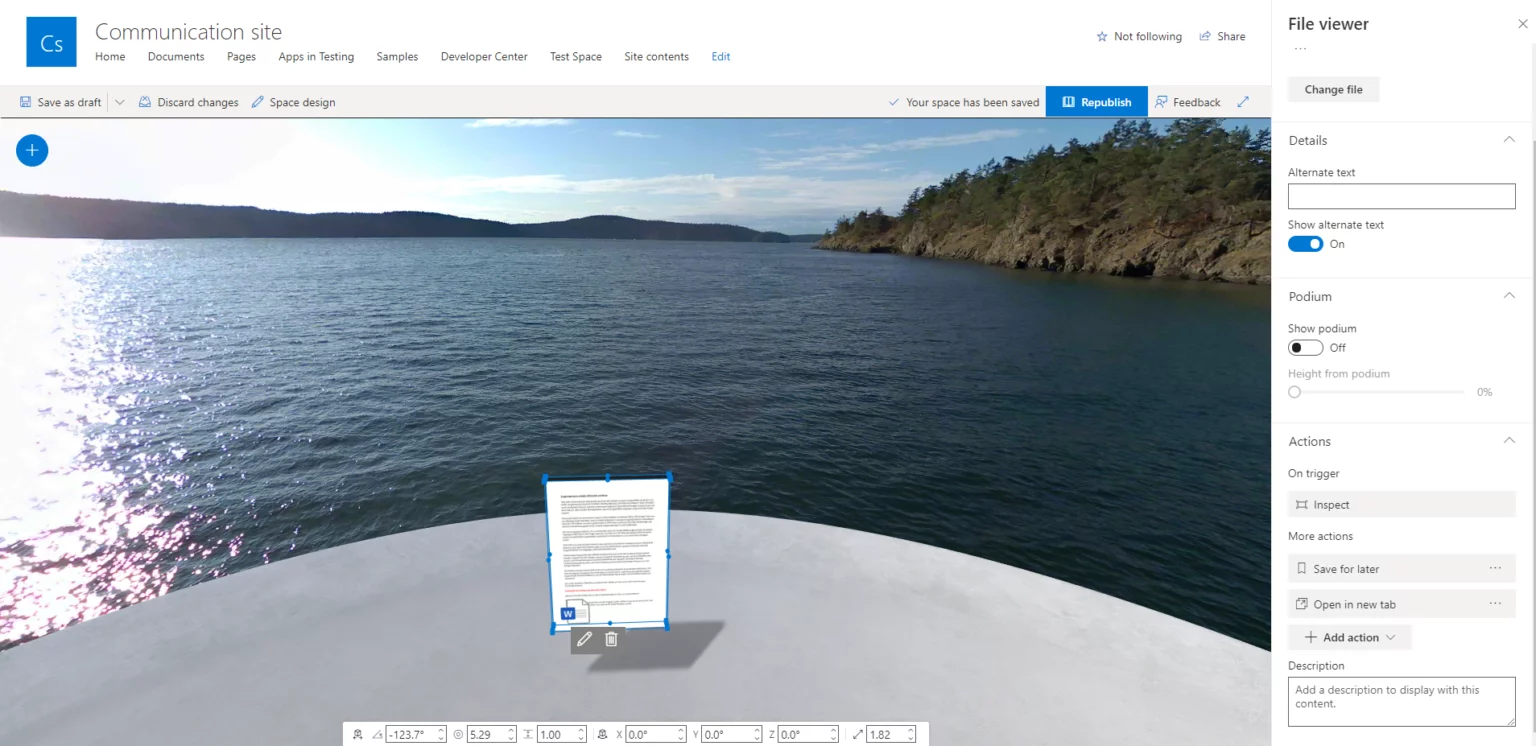Click the Open in new tab icon
This screenshot has height=746, width=1536.
1303,604
